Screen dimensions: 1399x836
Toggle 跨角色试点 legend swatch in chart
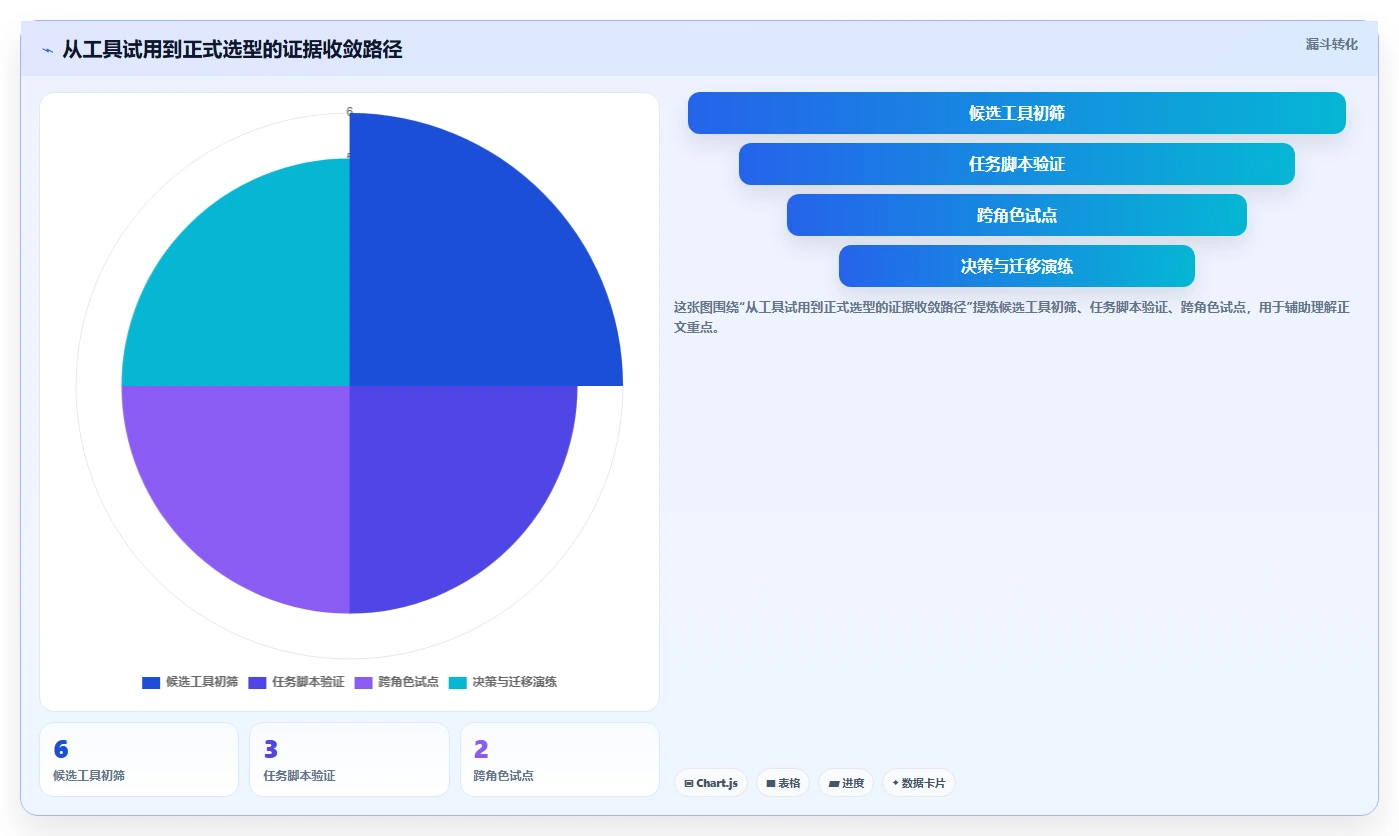[363, 682]
